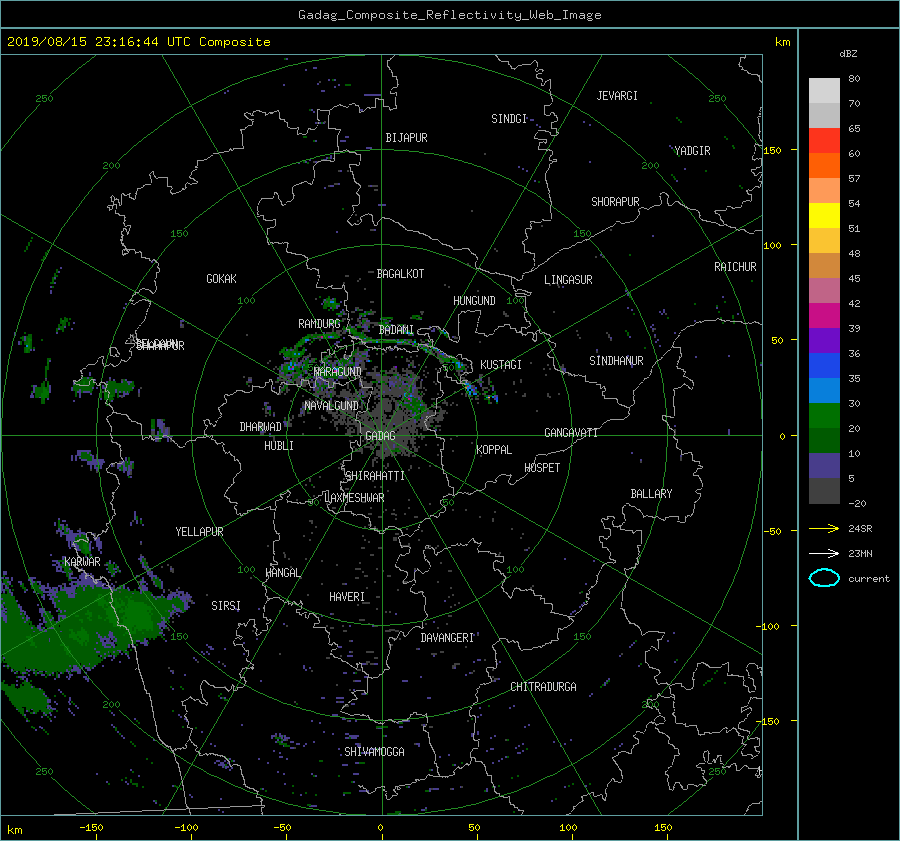
Task: Click the SHORAPUR city label
Action: (615, 202)
